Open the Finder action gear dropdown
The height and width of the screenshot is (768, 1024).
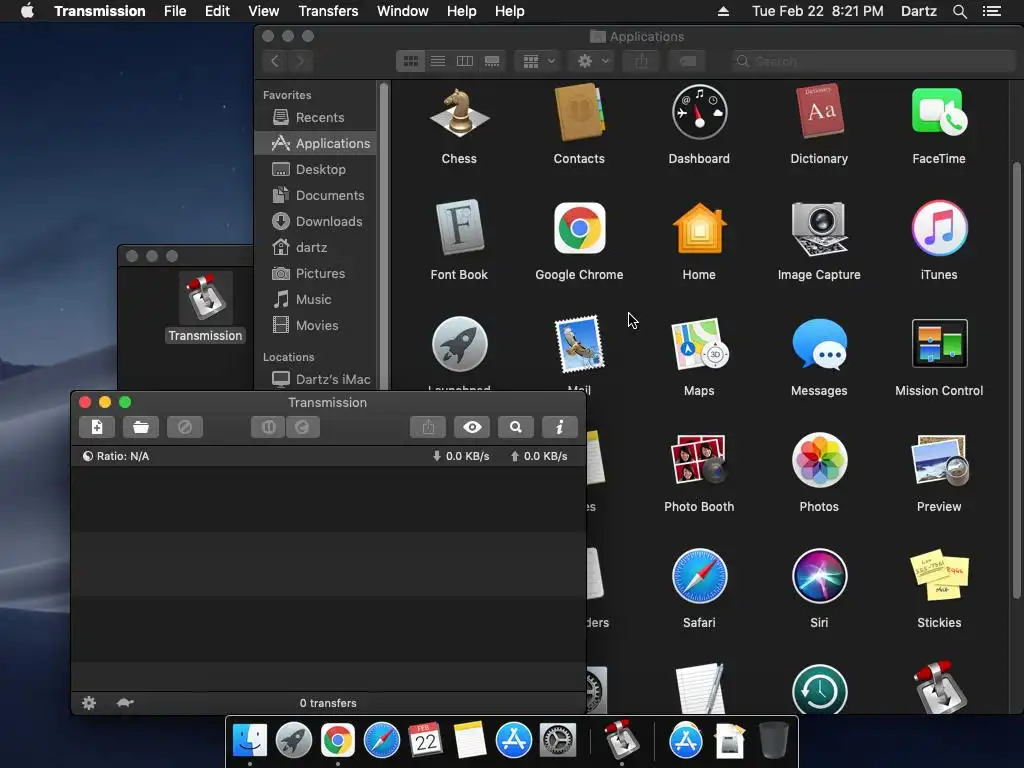591,61
